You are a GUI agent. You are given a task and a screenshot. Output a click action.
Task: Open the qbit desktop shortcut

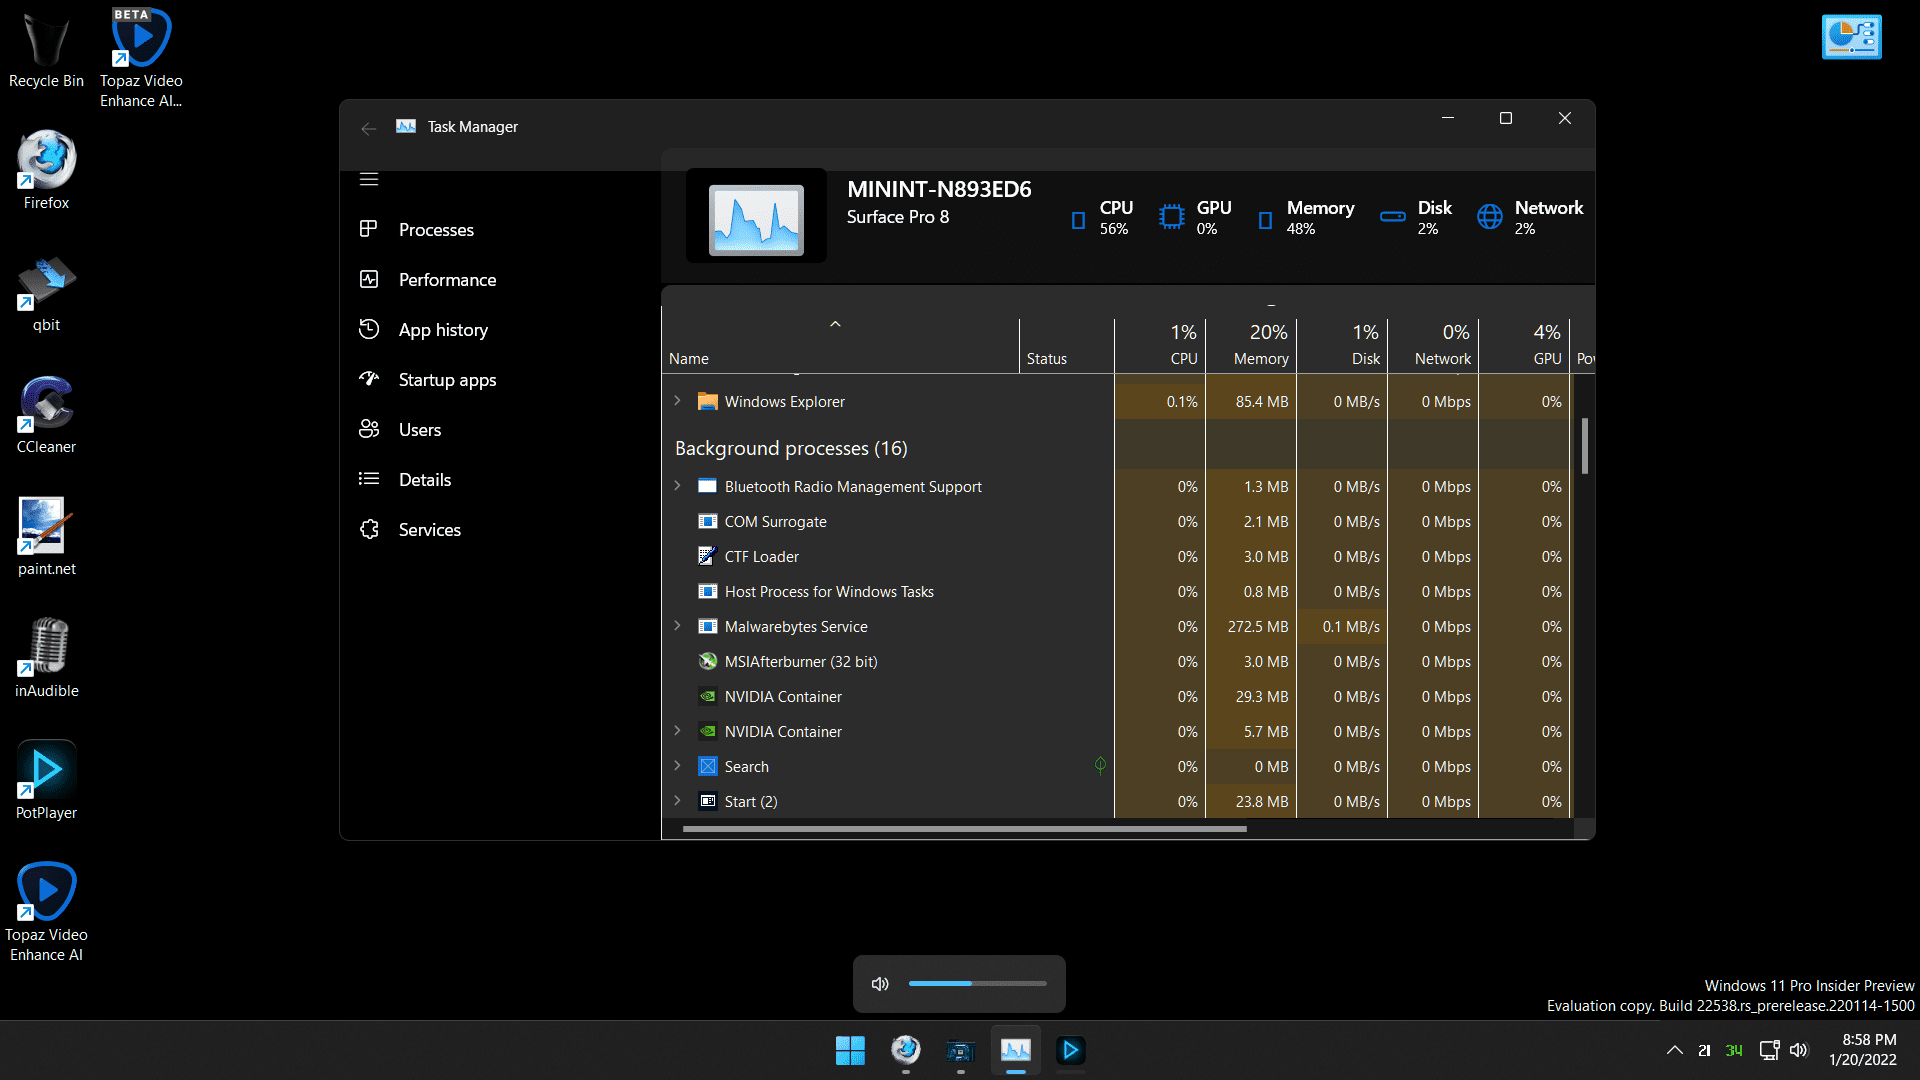46,293
